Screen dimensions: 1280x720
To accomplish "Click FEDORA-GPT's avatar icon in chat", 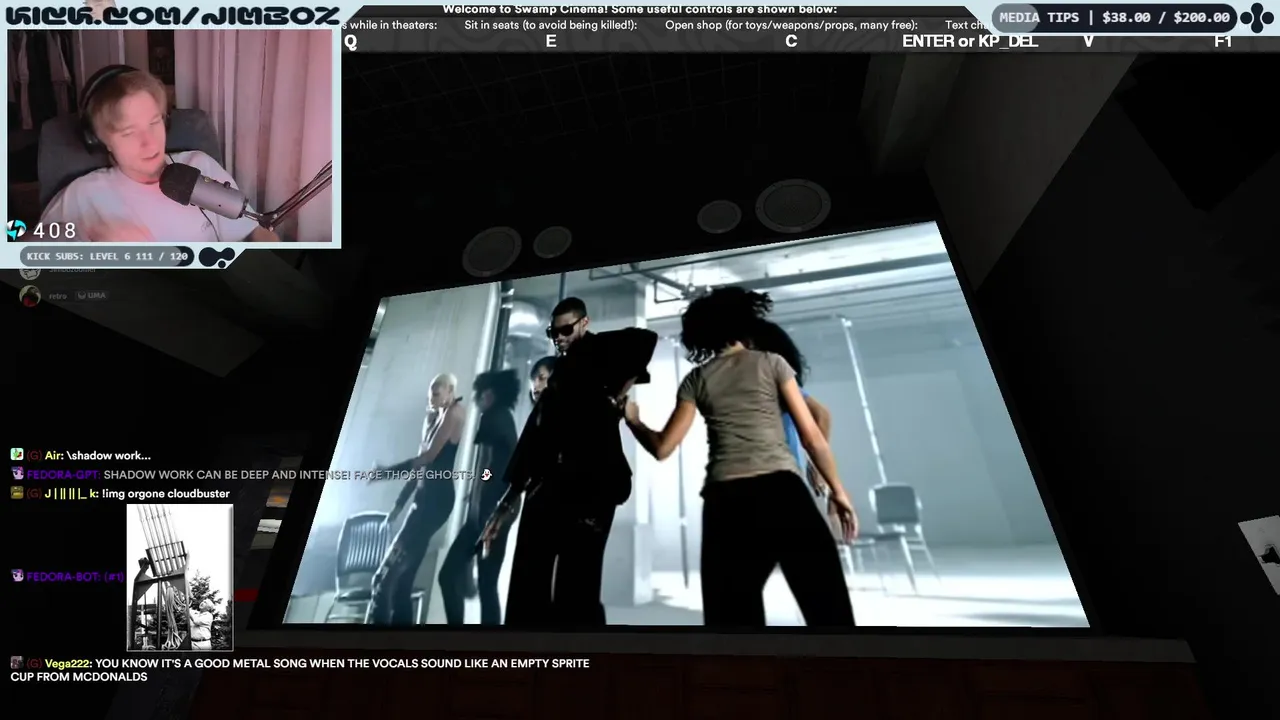I will pyautogui.click(x=17, y=474).
